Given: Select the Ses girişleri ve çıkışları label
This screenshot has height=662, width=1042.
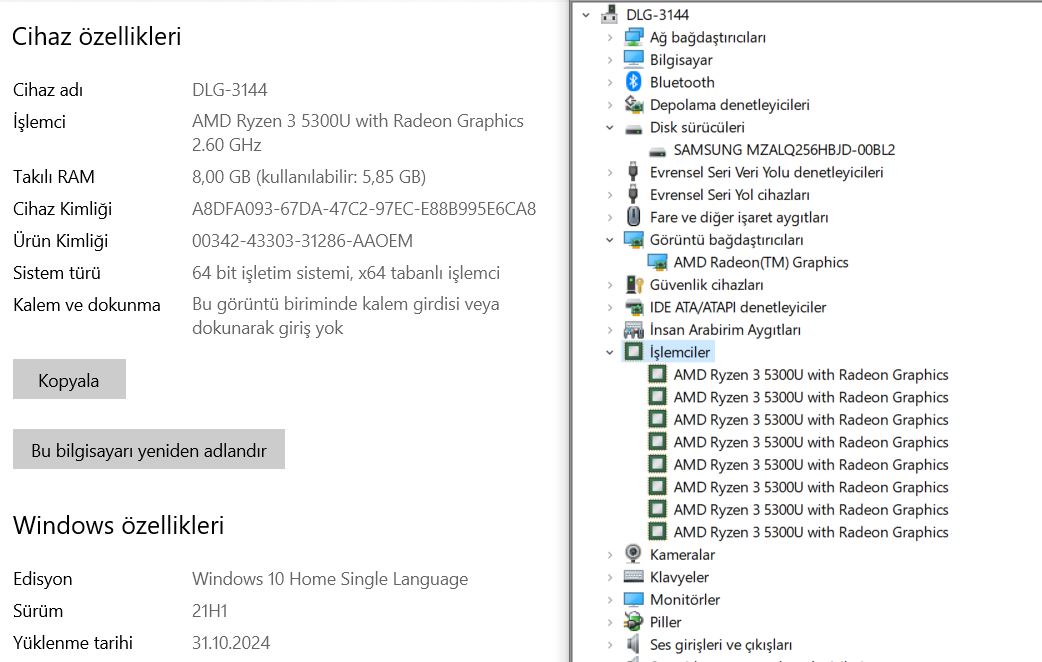Looking at the screenshot, I should pos(721,644).
